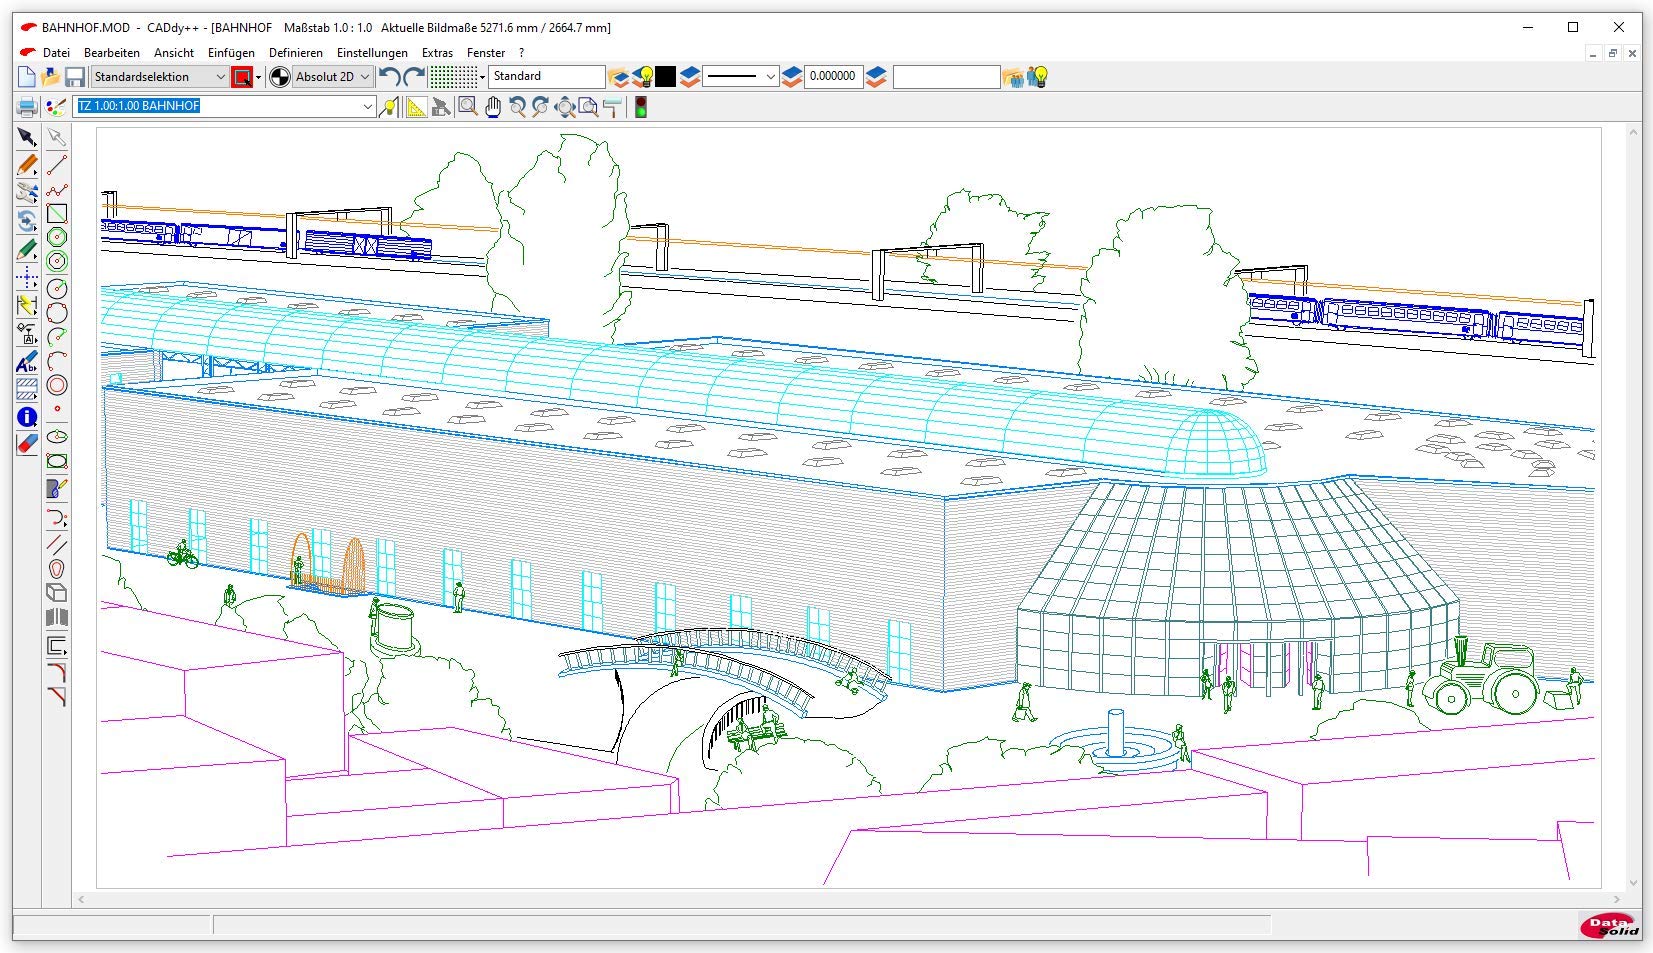Screen dimensions: 1653x953
Task: Redo the last undone action
Action: 414,77
